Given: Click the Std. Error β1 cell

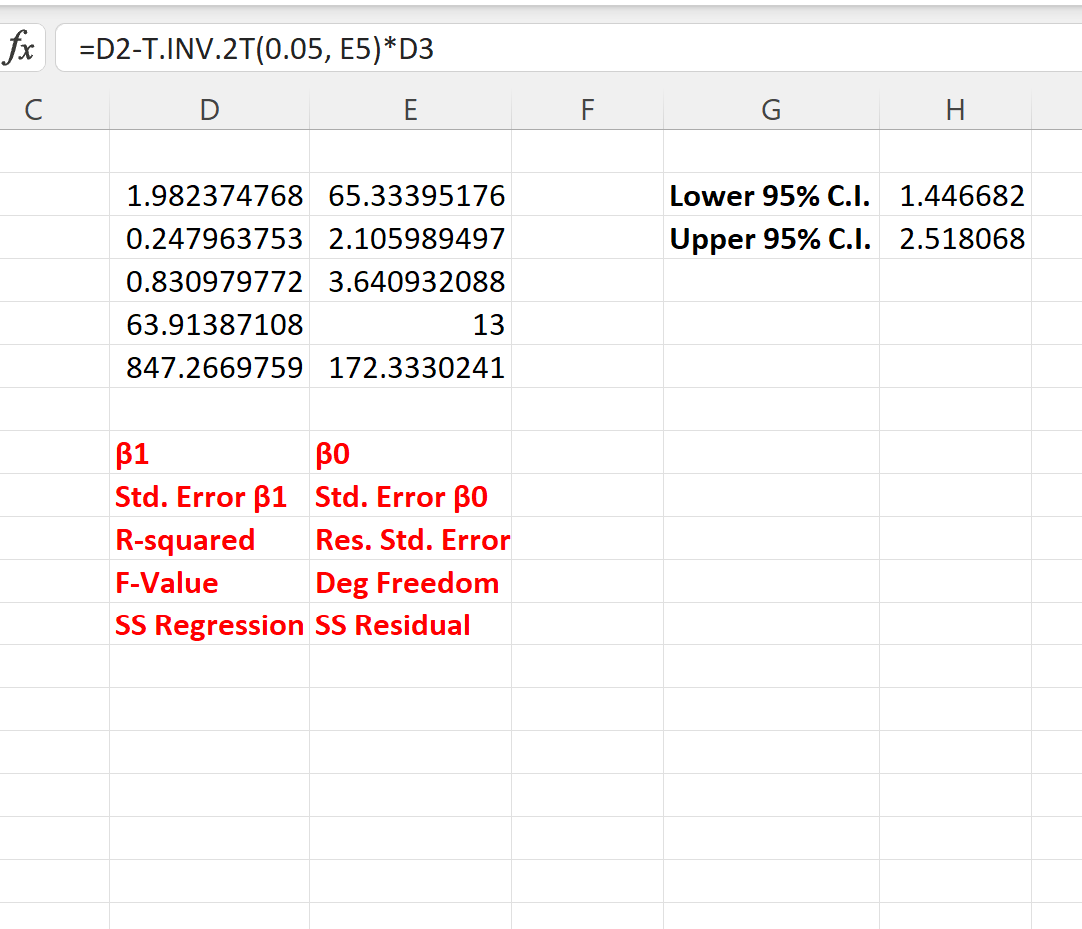Looking at the screenshot, I should point(209,497).
